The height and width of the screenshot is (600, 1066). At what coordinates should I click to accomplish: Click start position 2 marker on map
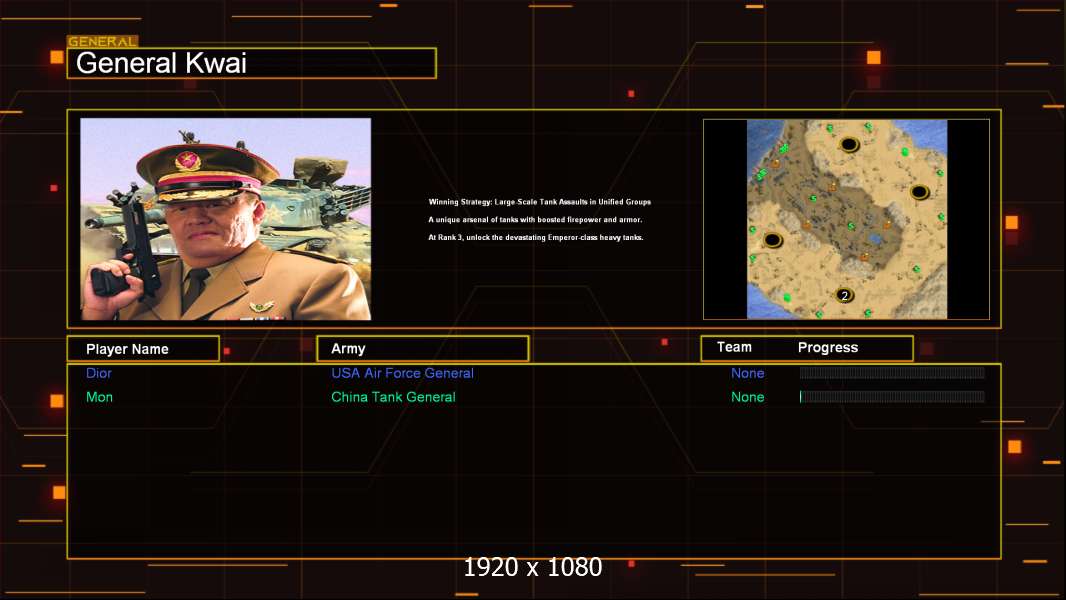844,295
